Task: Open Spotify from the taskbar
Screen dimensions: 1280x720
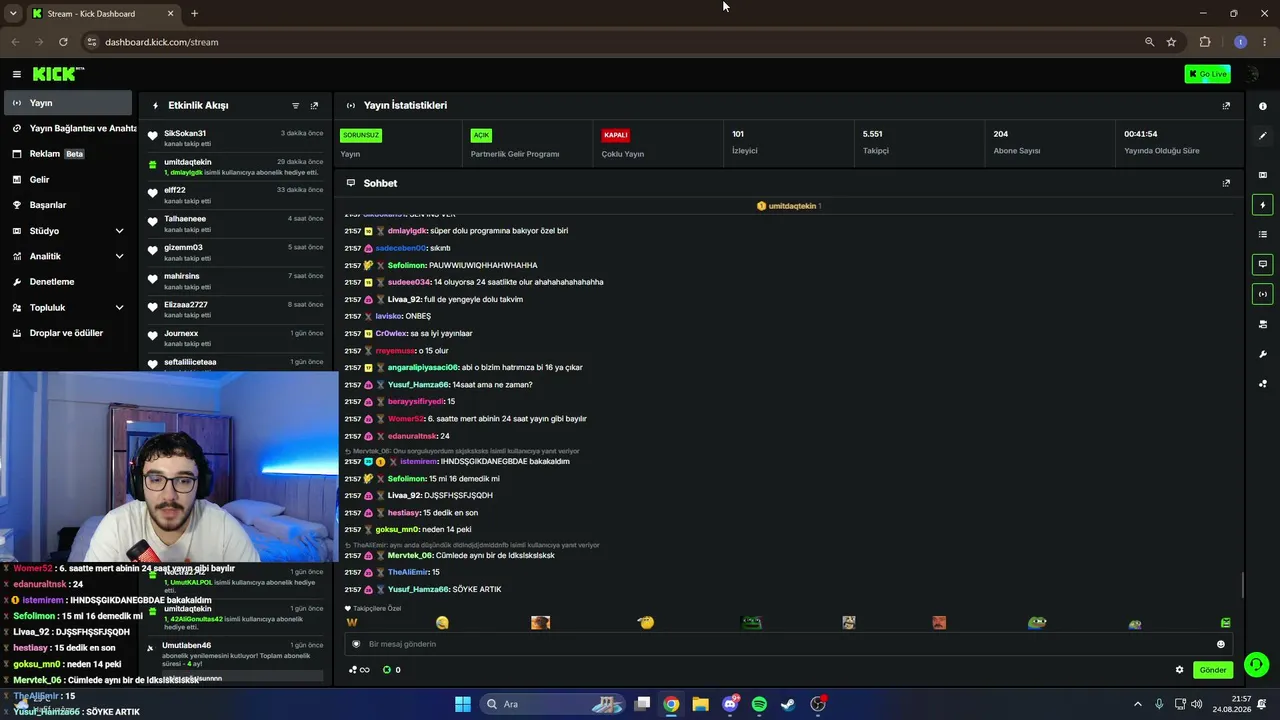Action: 759,704
